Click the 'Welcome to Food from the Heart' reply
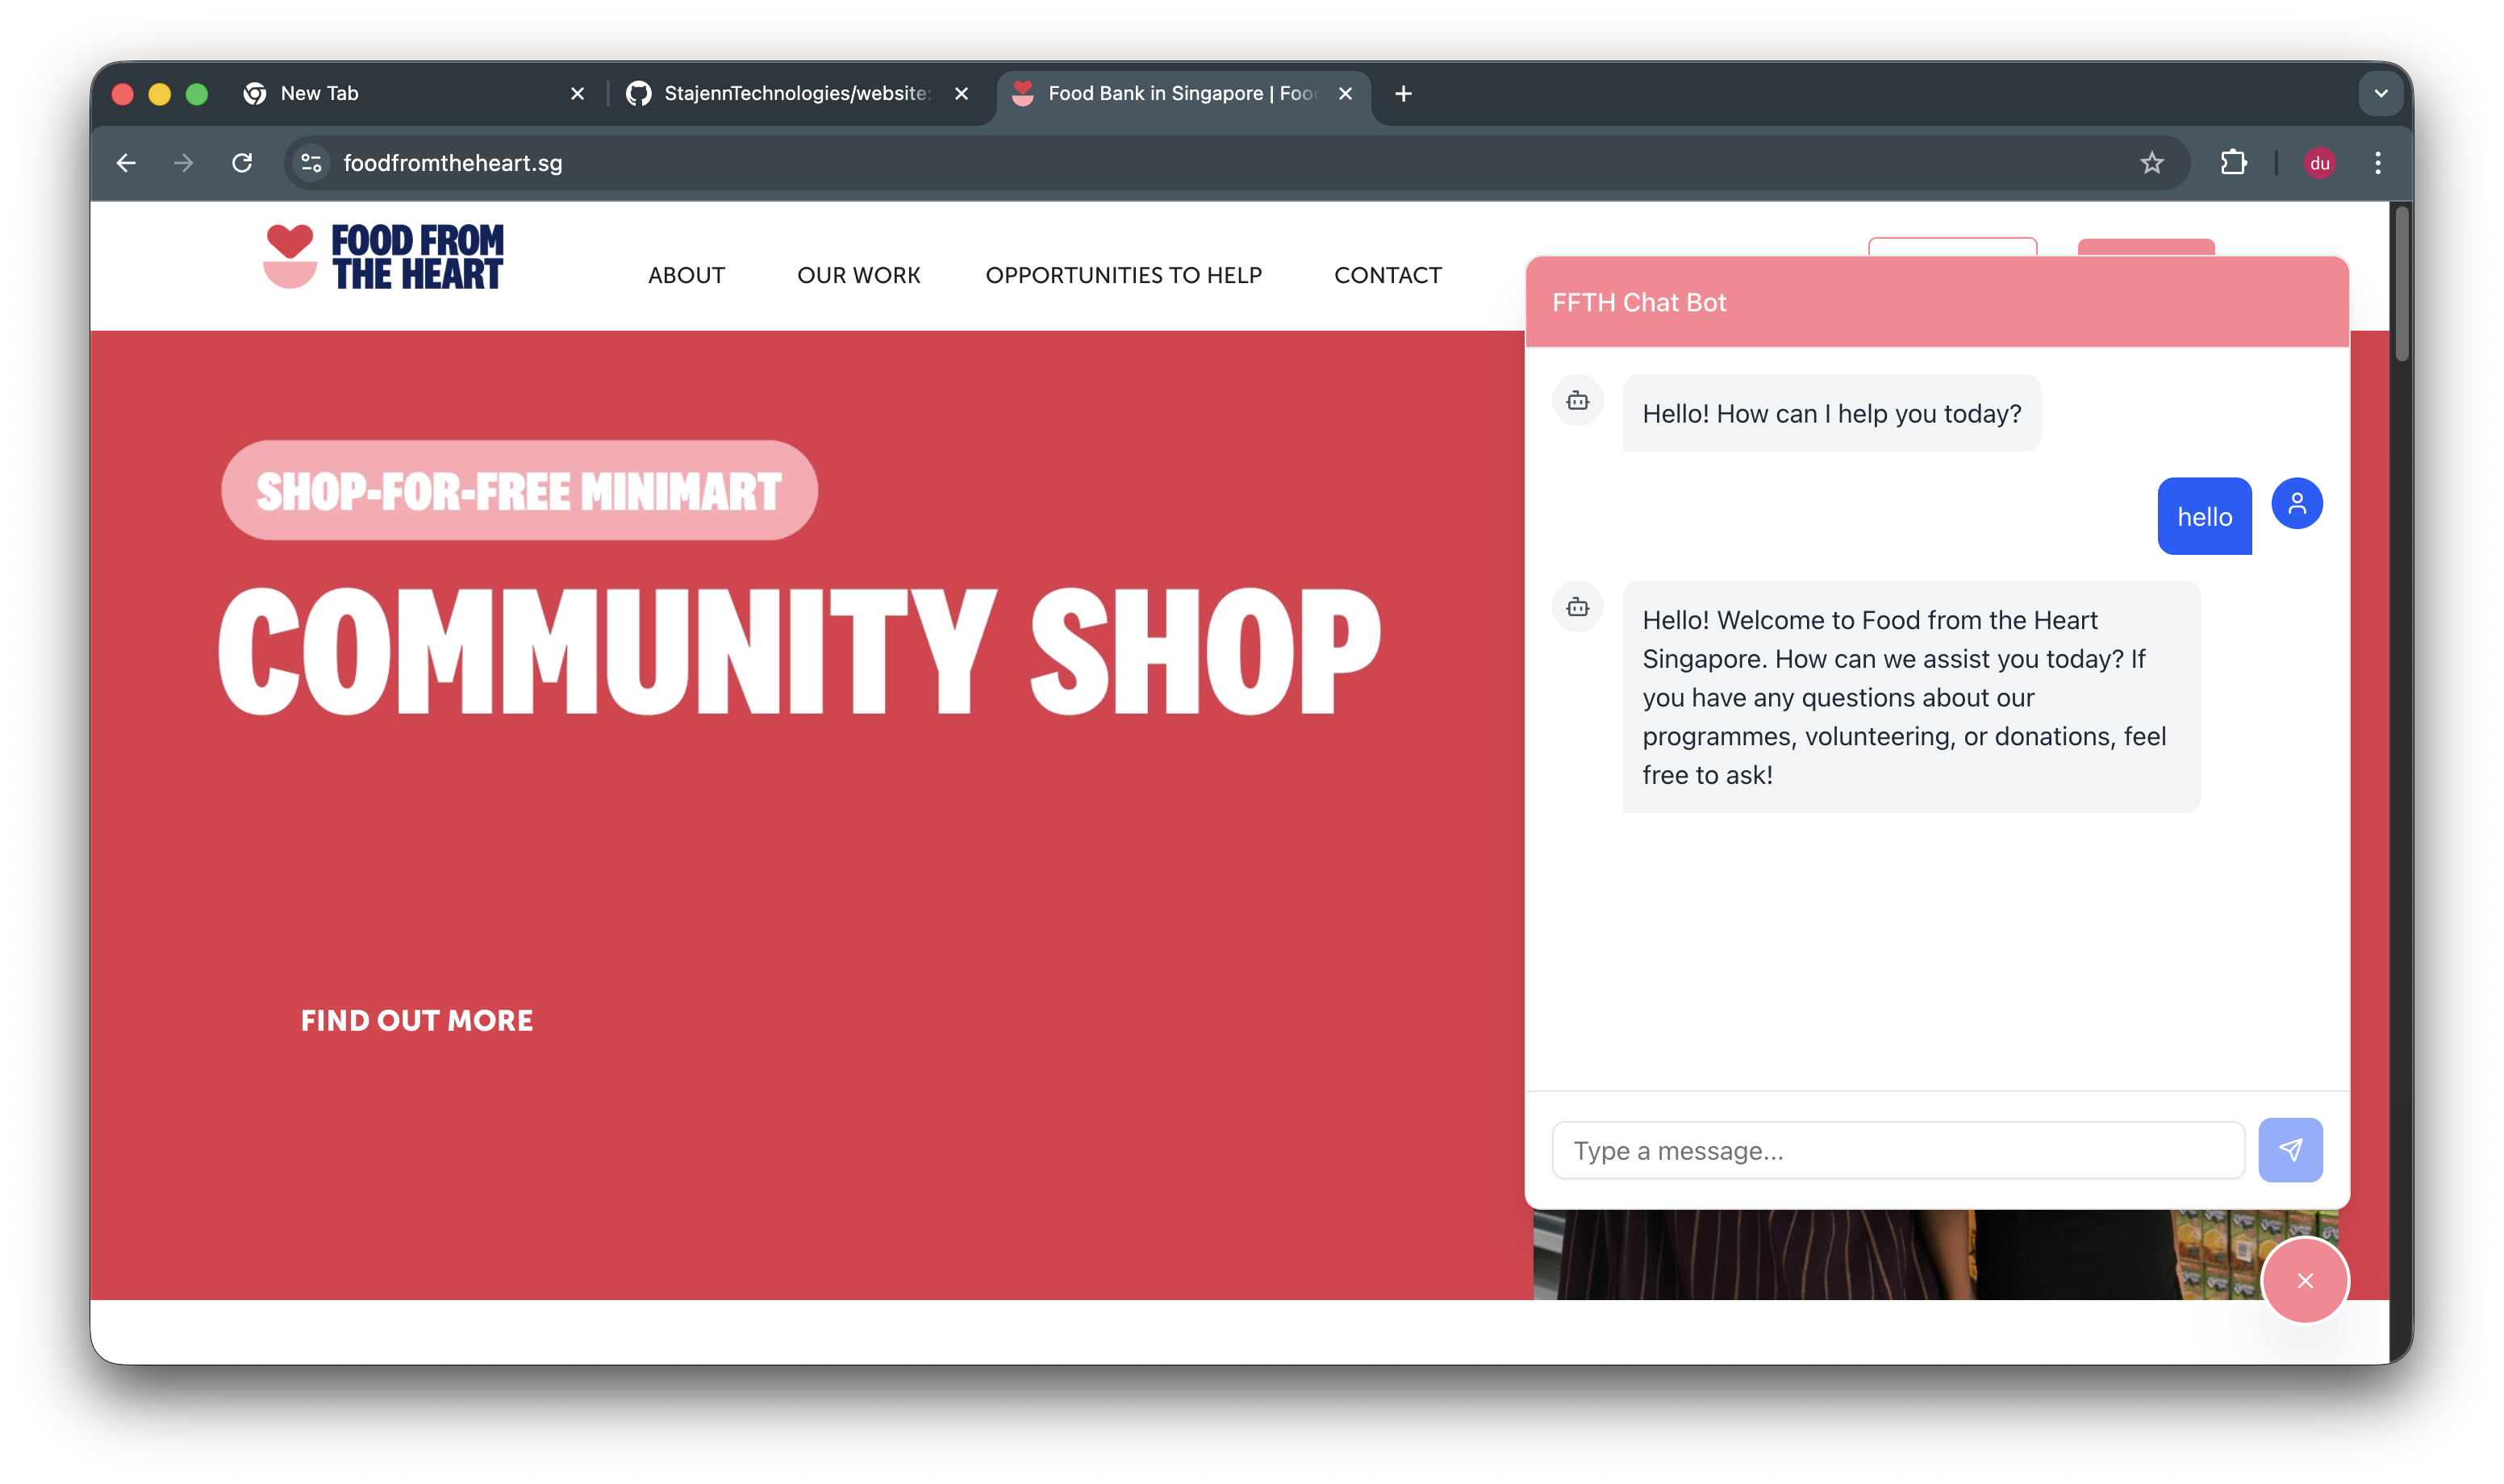The height and width of the screenshot is (1484, 2504). click(1911, 697)
